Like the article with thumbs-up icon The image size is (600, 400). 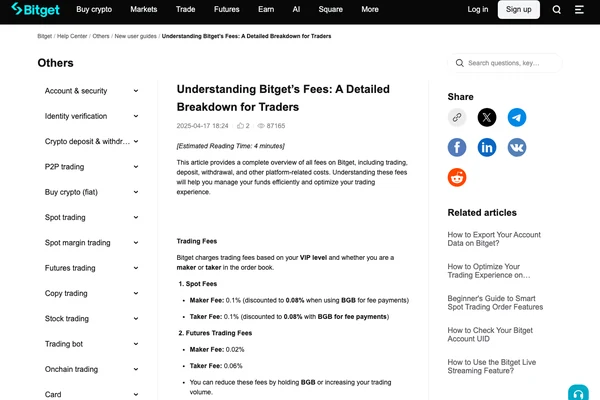[x=240, y=126]
